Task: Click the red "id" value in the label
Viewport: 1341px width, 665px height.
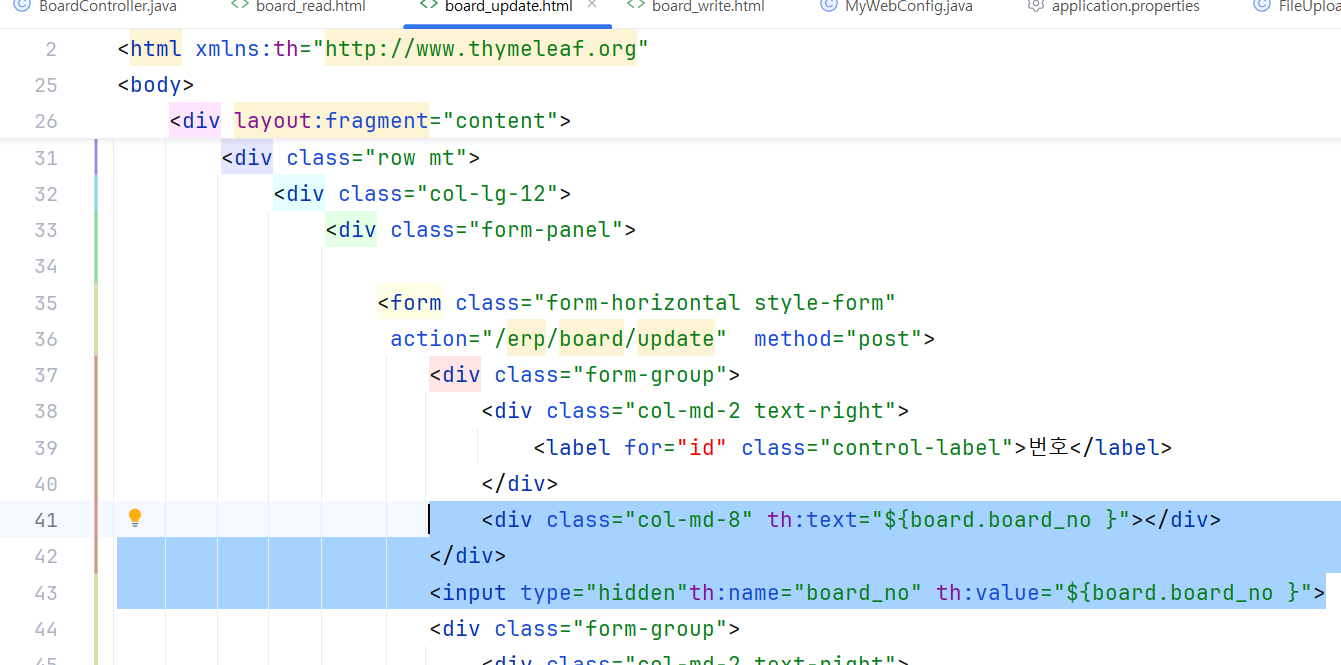Action: pyautogui.click(x=702, y=448)
